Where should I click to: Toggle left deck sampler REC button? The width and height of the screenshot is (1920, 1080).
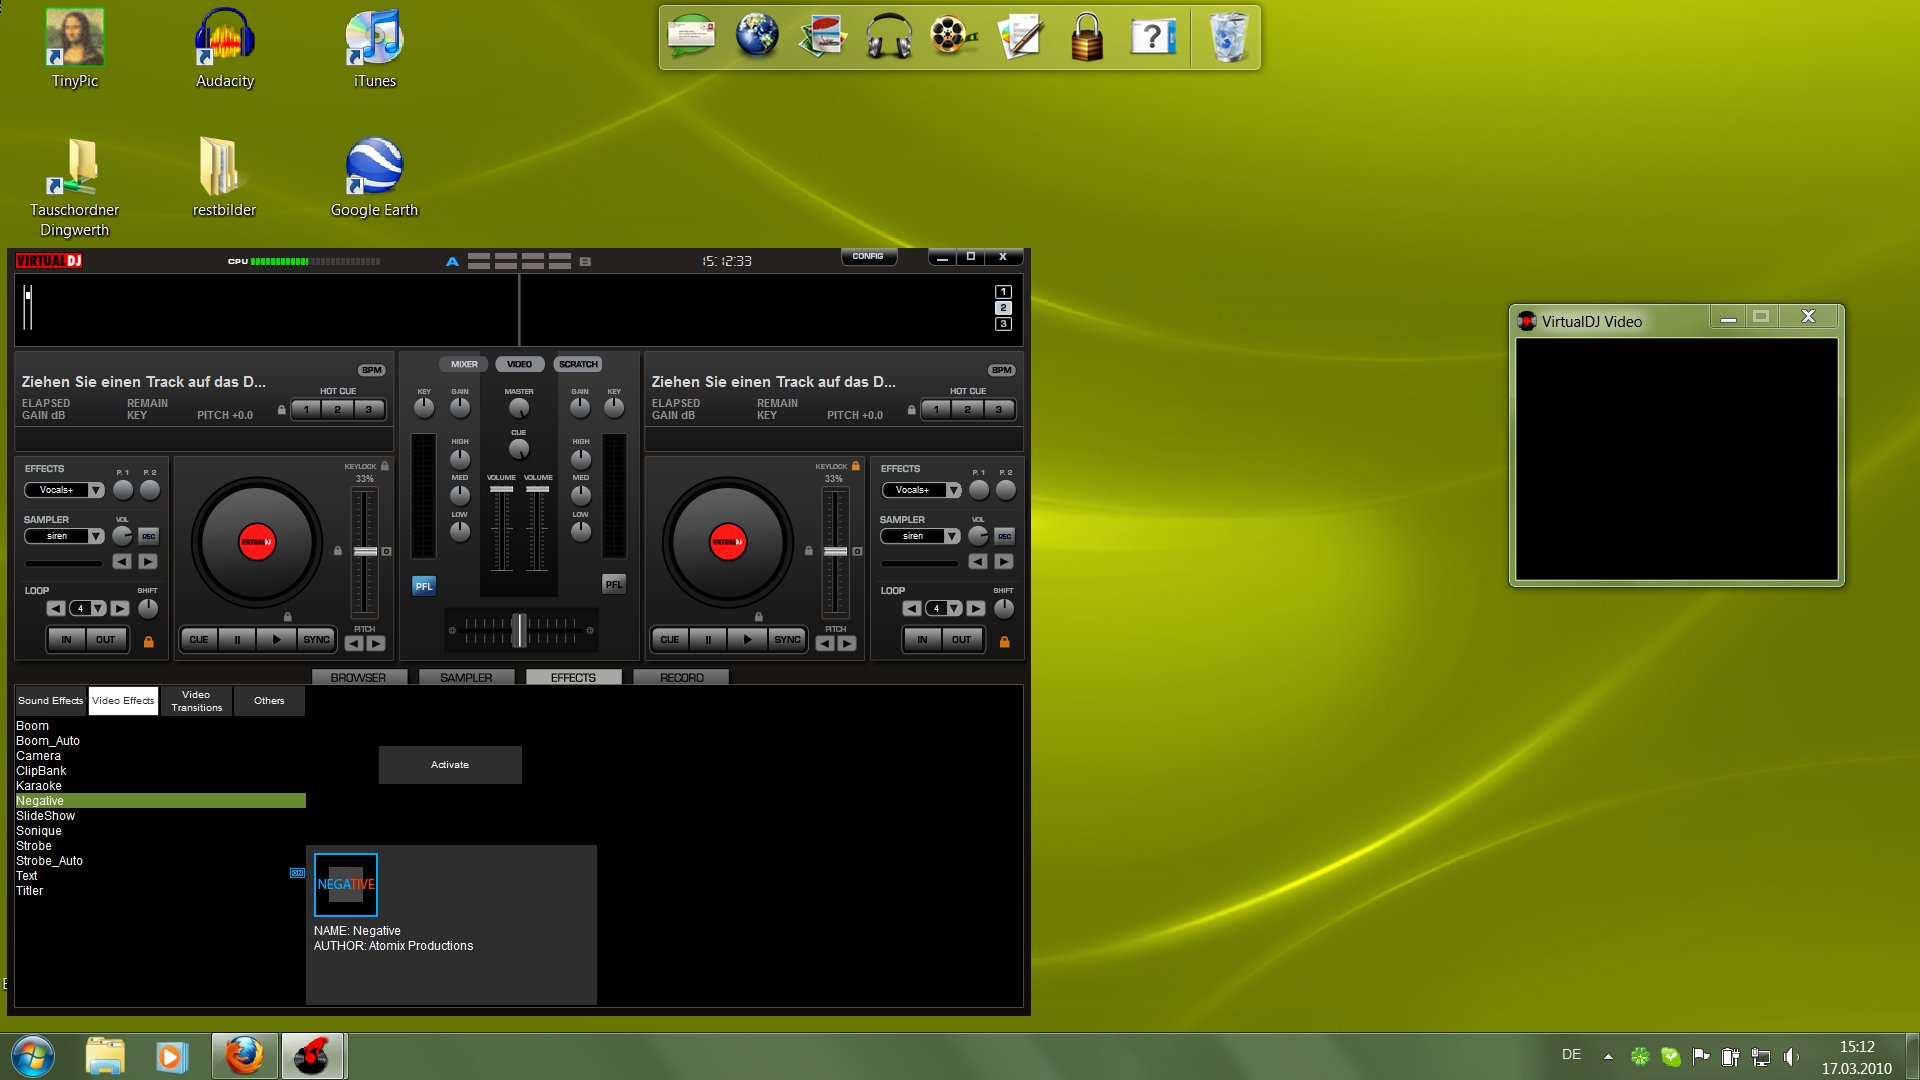pyautogui.click(x=149, y=537)
